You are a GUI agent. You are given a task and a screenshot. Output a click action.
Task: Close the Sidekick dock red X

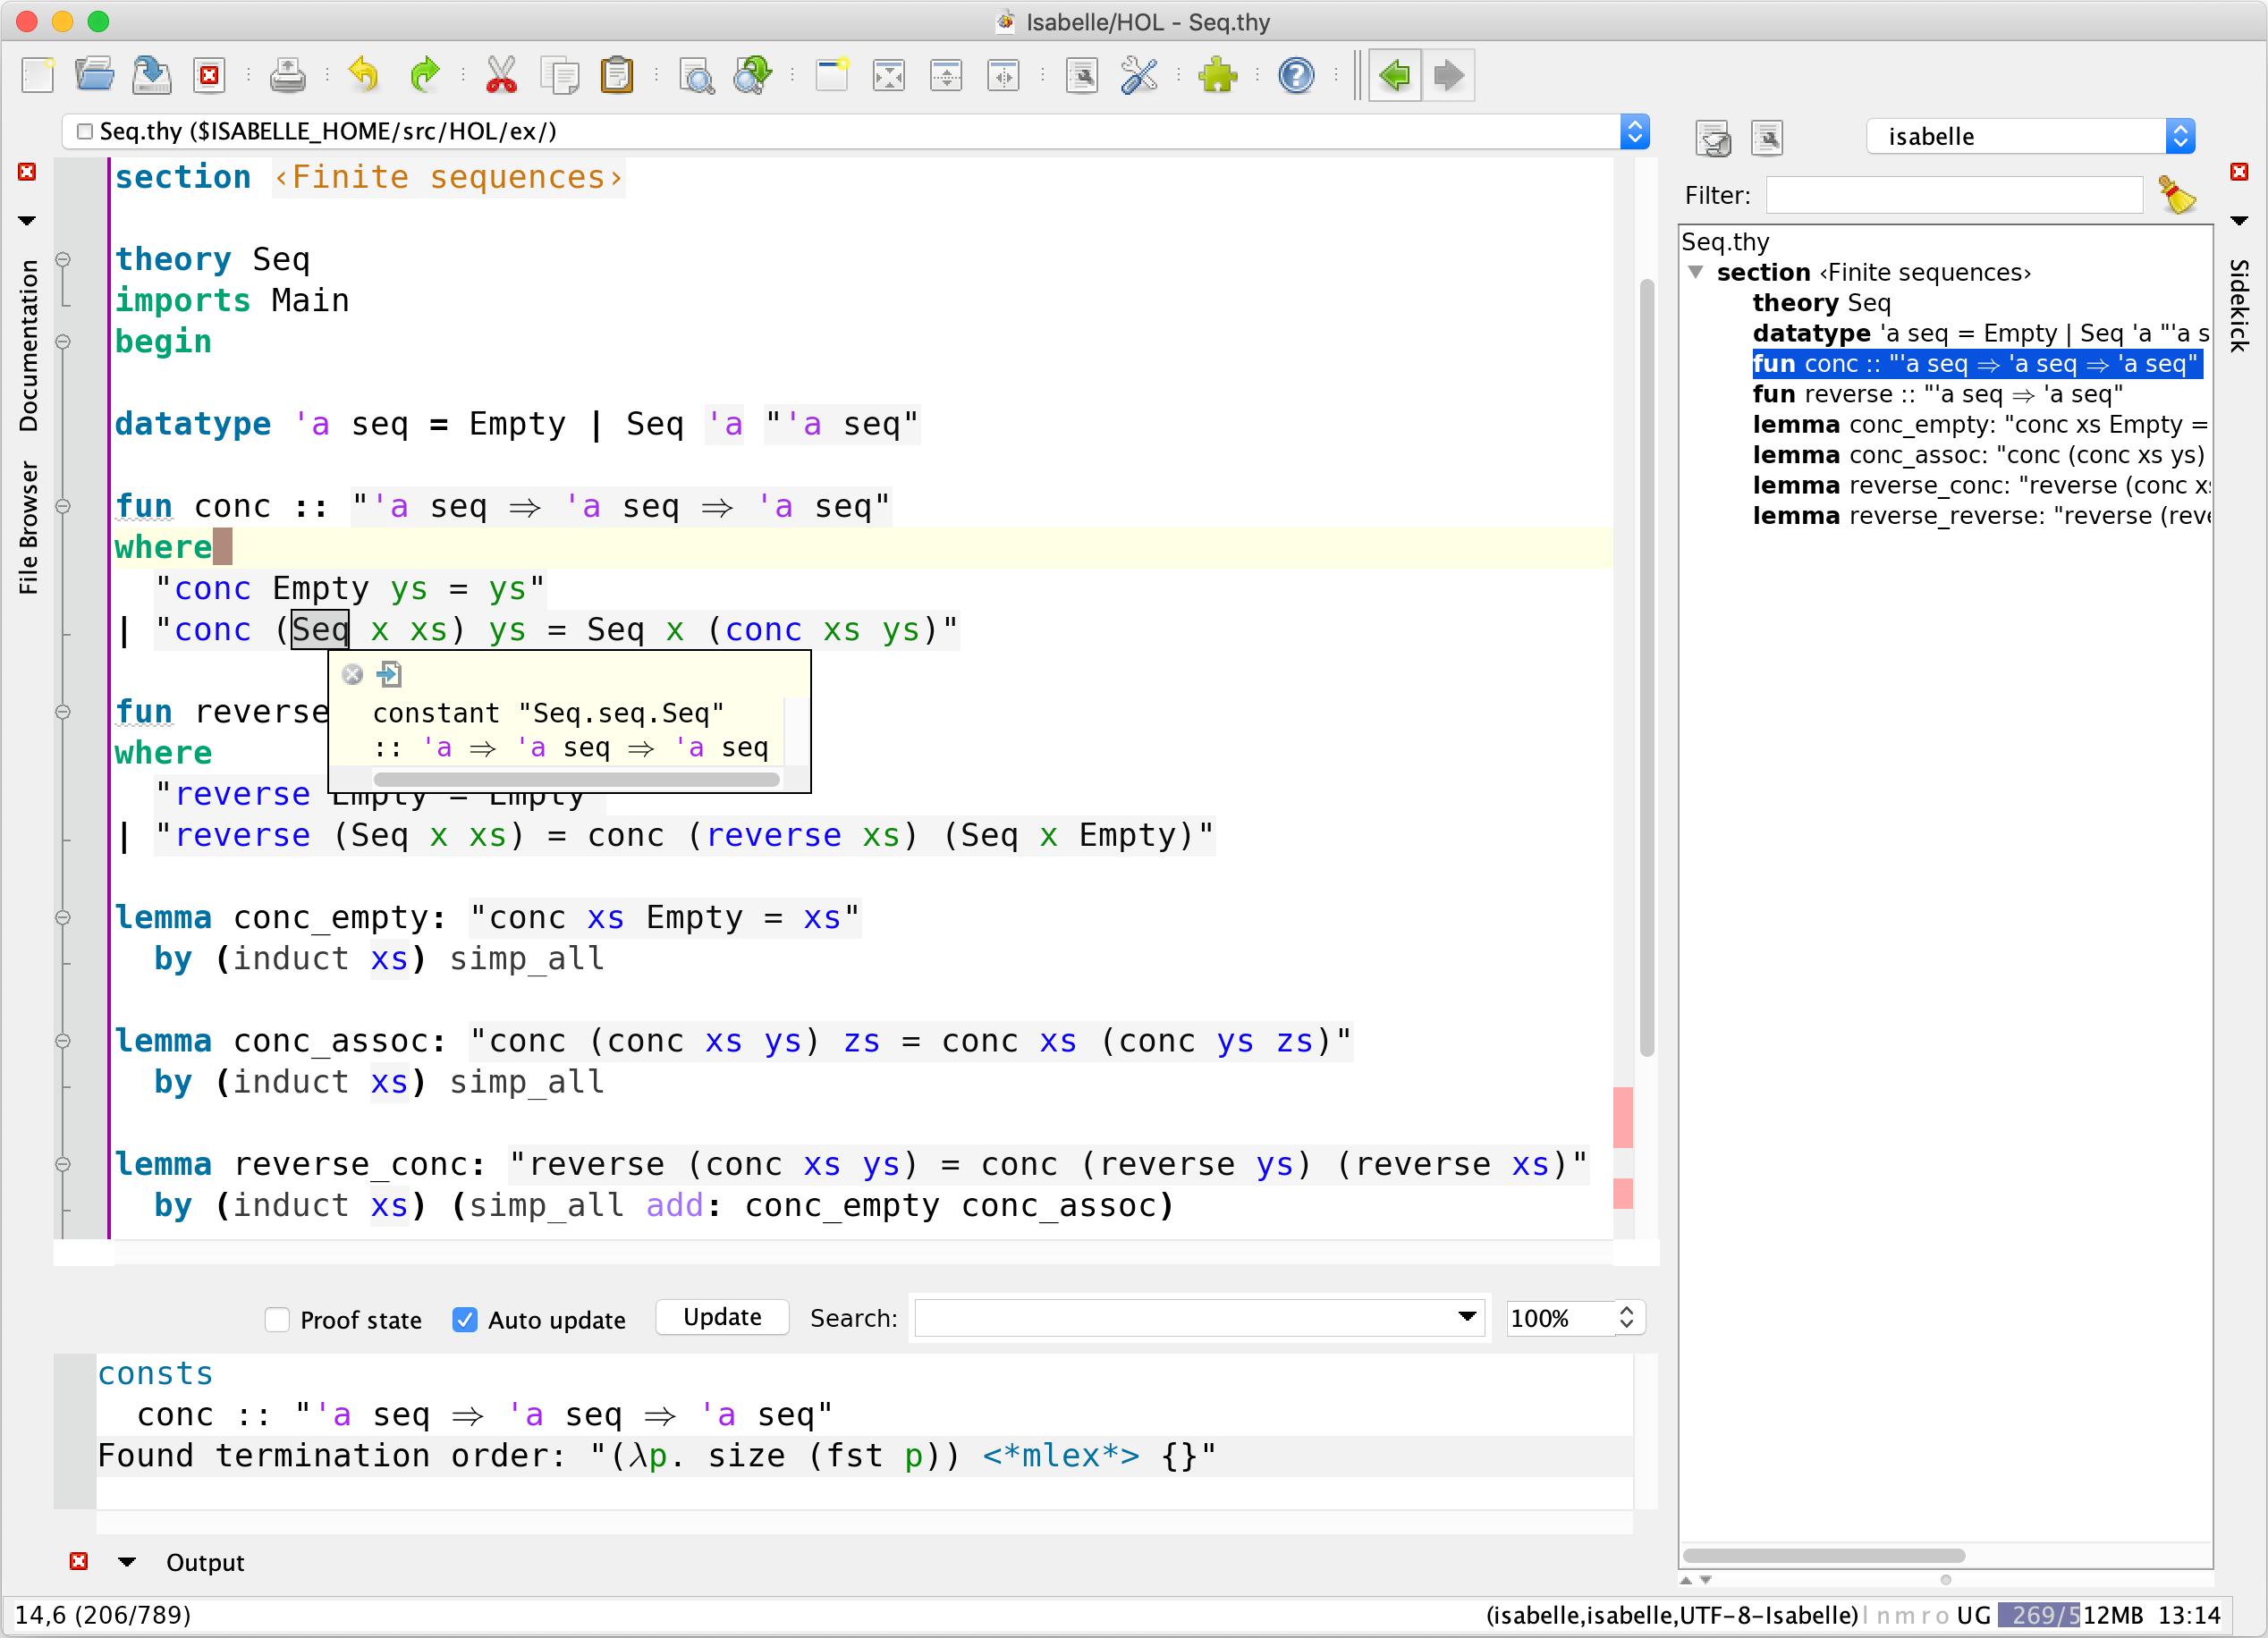pos(2239,172)
